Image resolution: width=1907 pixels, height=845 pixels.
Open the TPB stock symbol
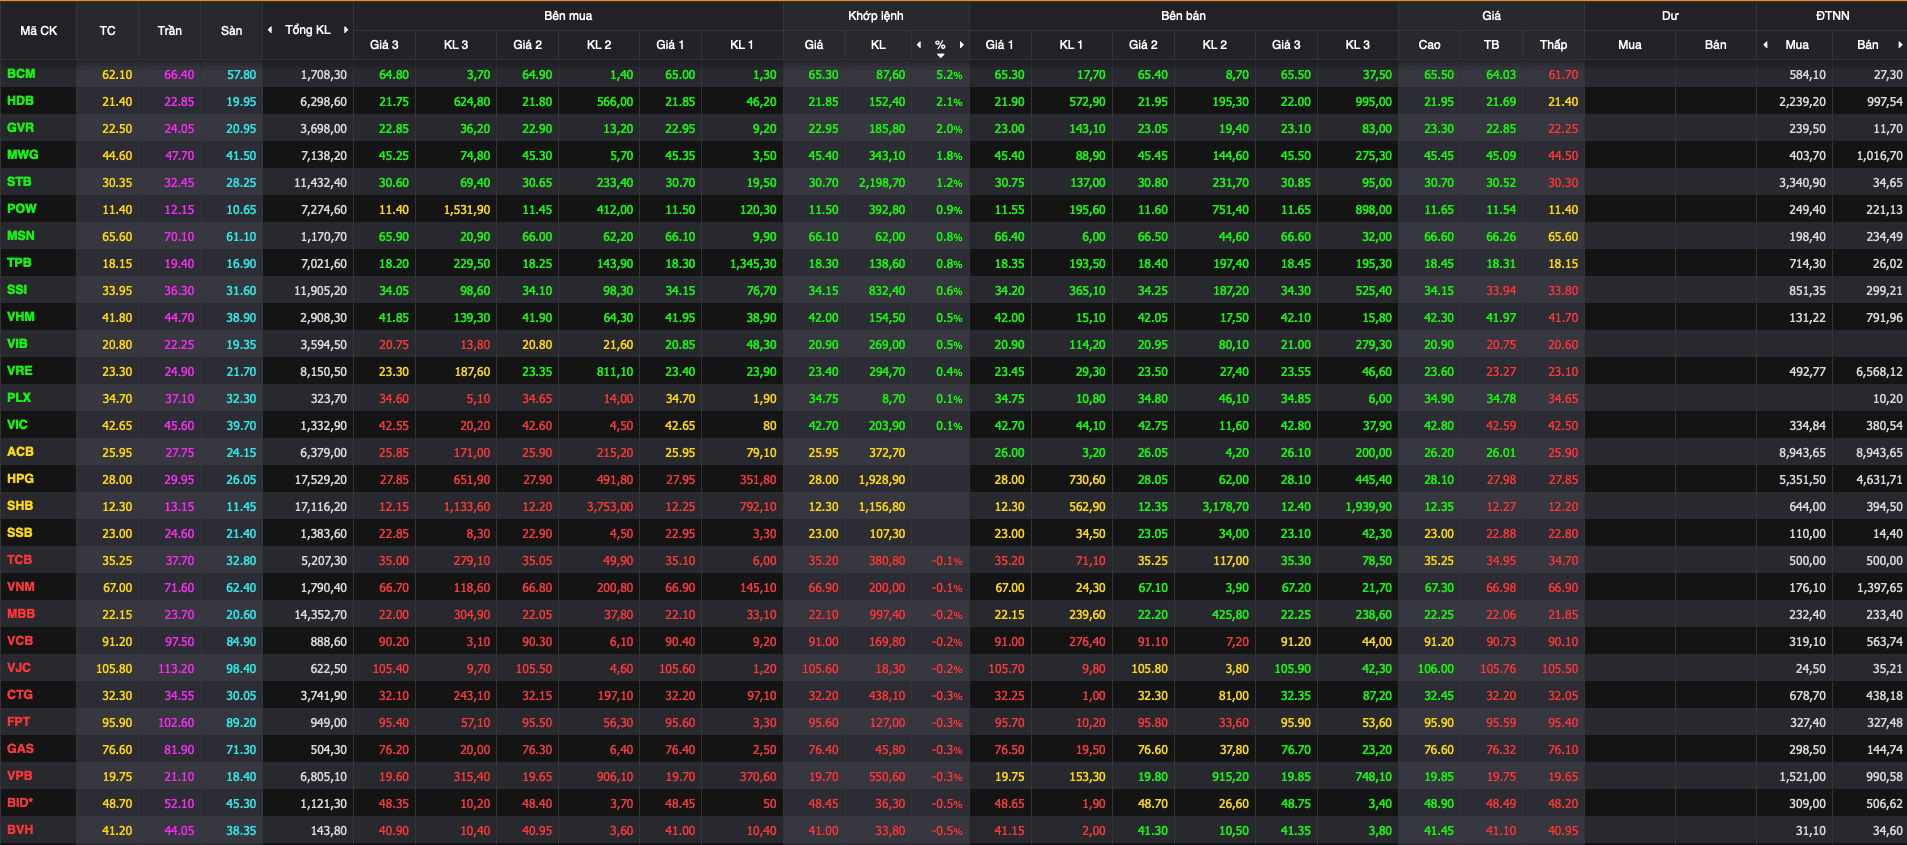19,263
